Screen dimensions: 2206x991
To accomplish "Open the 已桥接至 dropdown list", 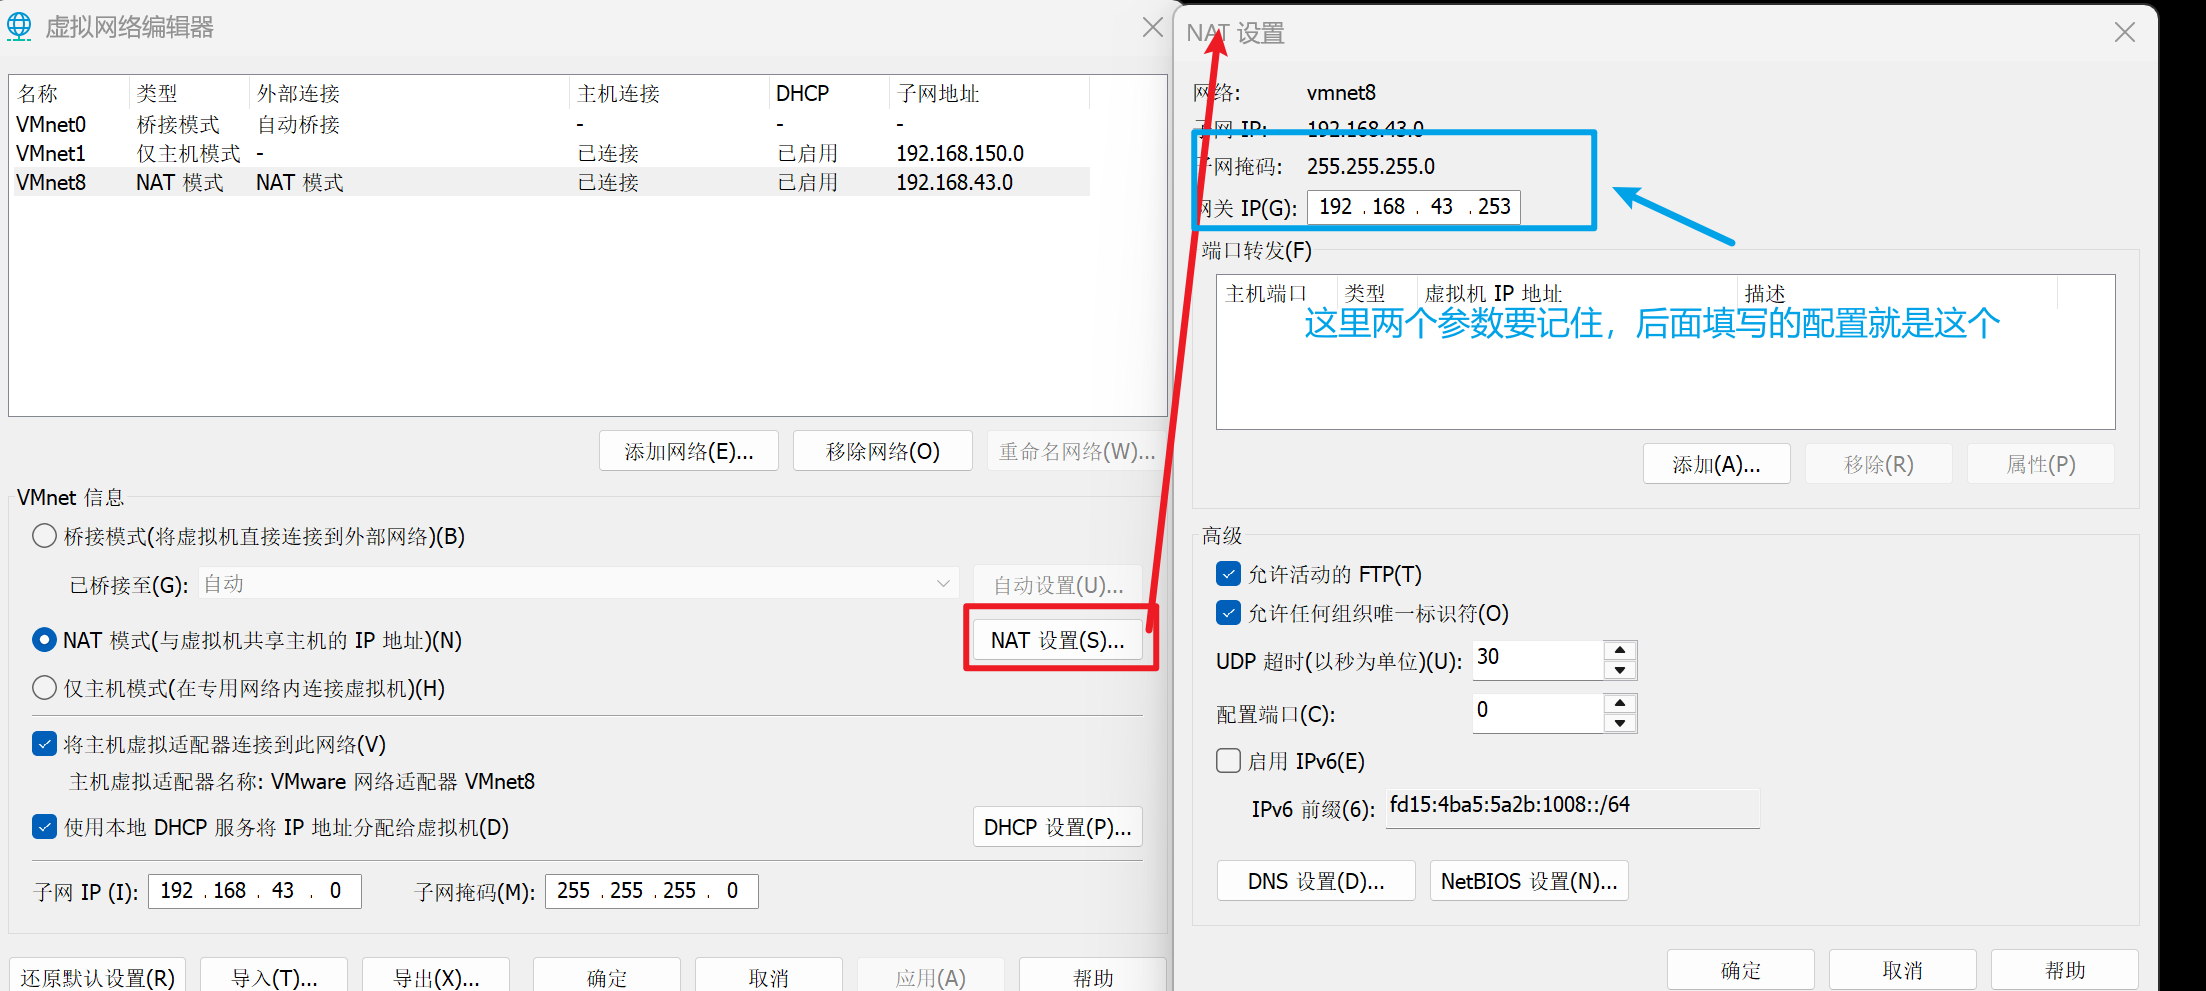I will [579, 584].
